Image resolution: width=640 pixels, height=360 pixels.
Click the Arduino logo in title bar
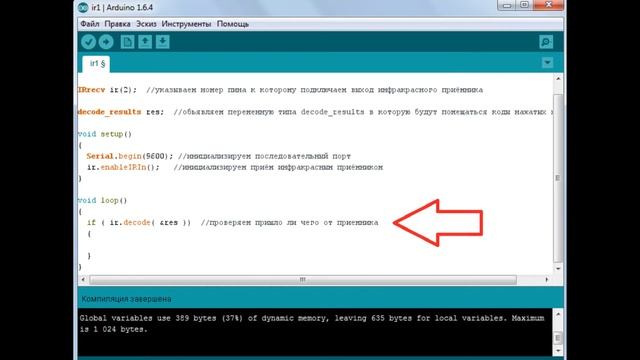83,7
